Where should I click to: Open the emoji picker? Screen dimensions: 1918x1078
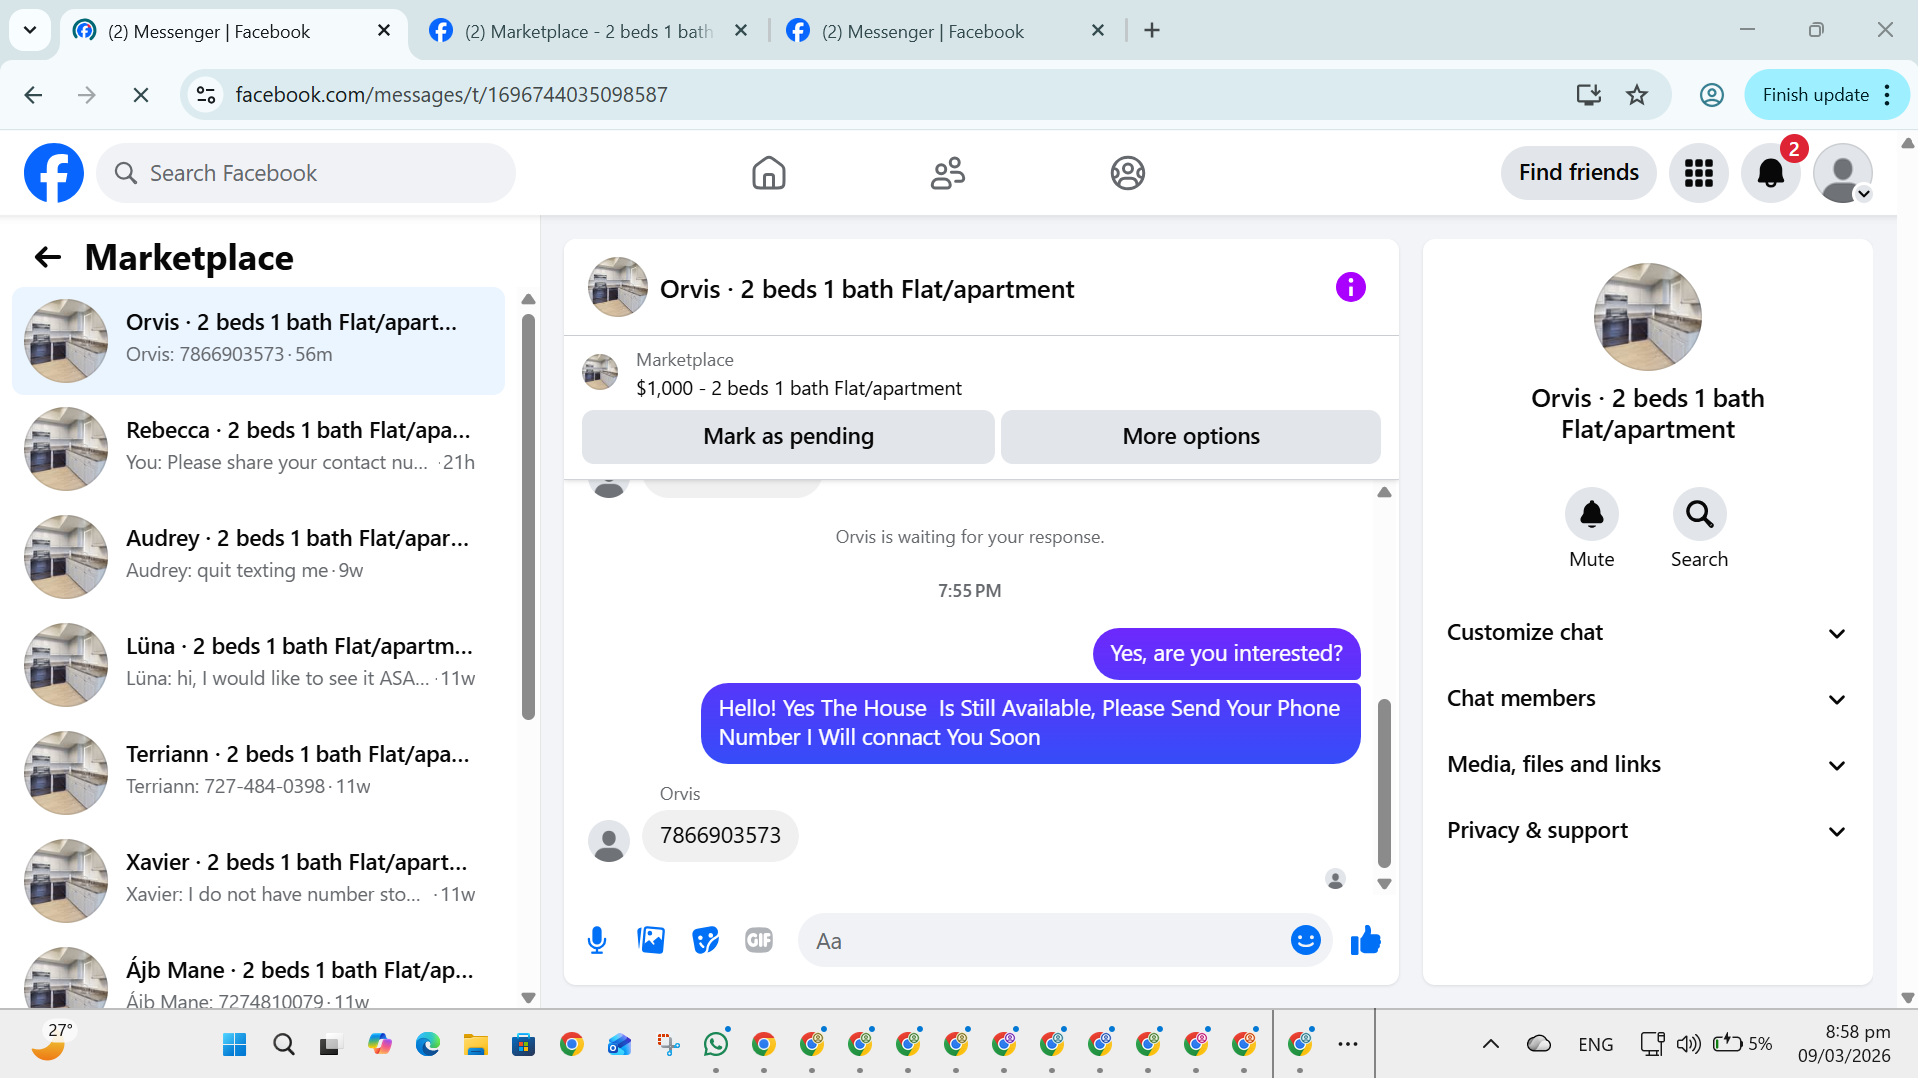click(x=1305, y=940)
